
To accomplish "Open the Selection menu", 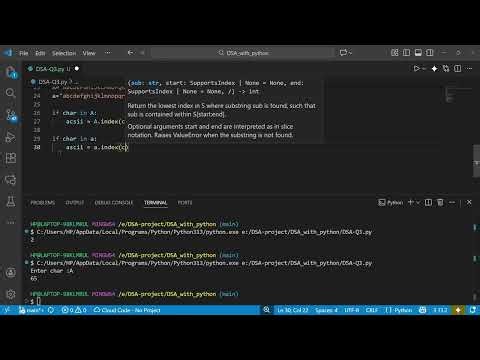I will (x=64, y=53).
